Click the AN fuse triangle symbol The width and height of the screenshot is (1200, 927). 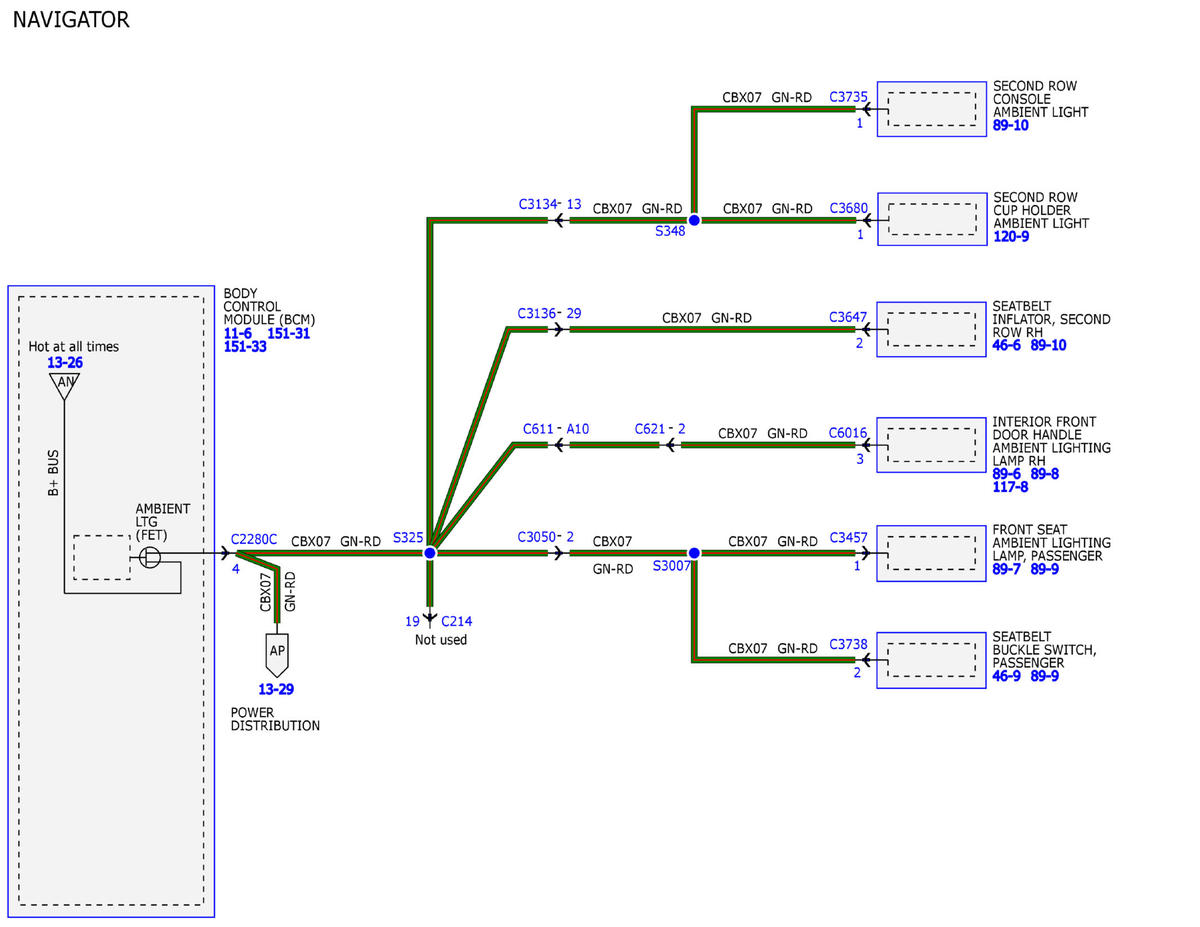65,384
